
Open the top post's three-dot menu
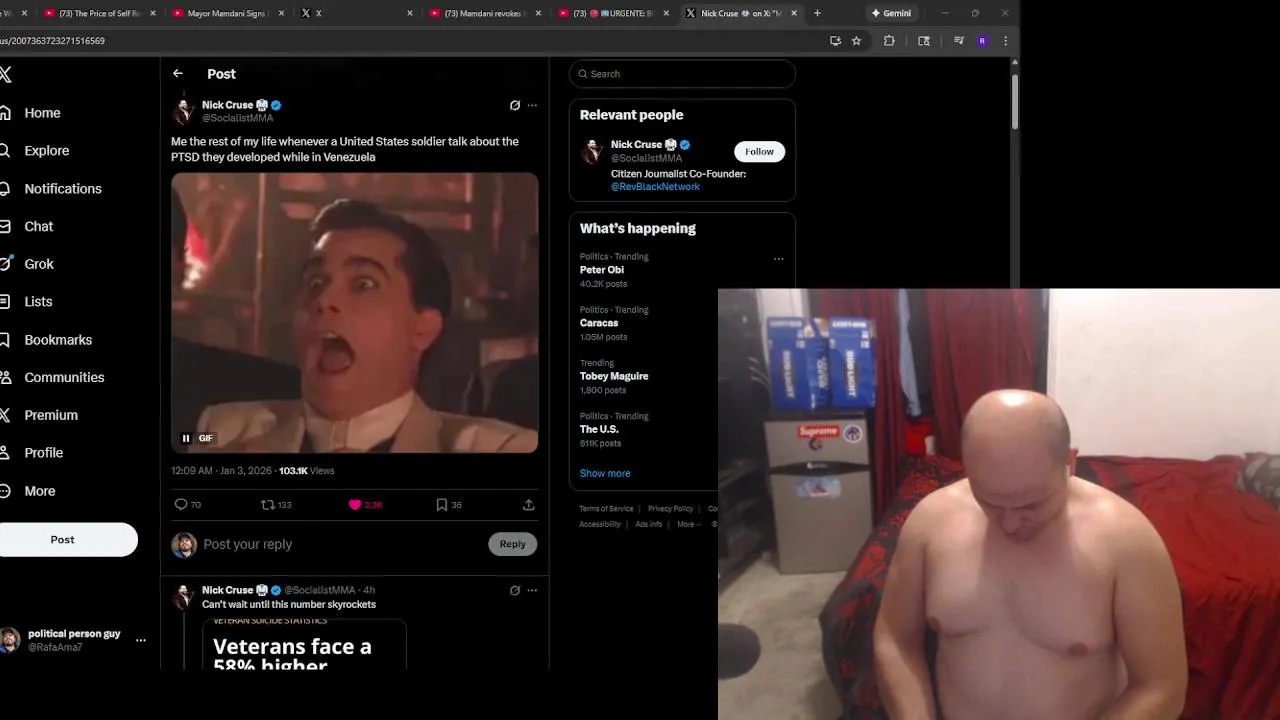tap(532, 105)
